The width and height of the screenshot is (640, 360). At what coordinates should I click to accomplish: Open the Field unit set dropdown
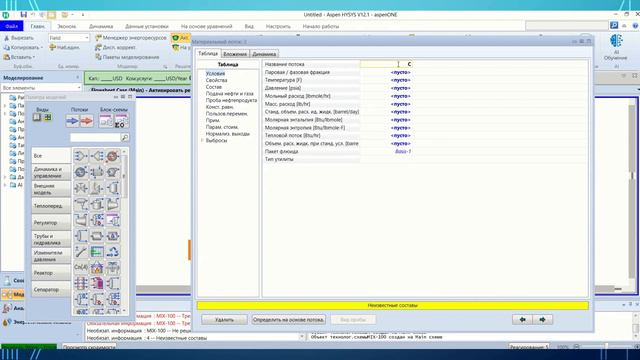(87, 38)
